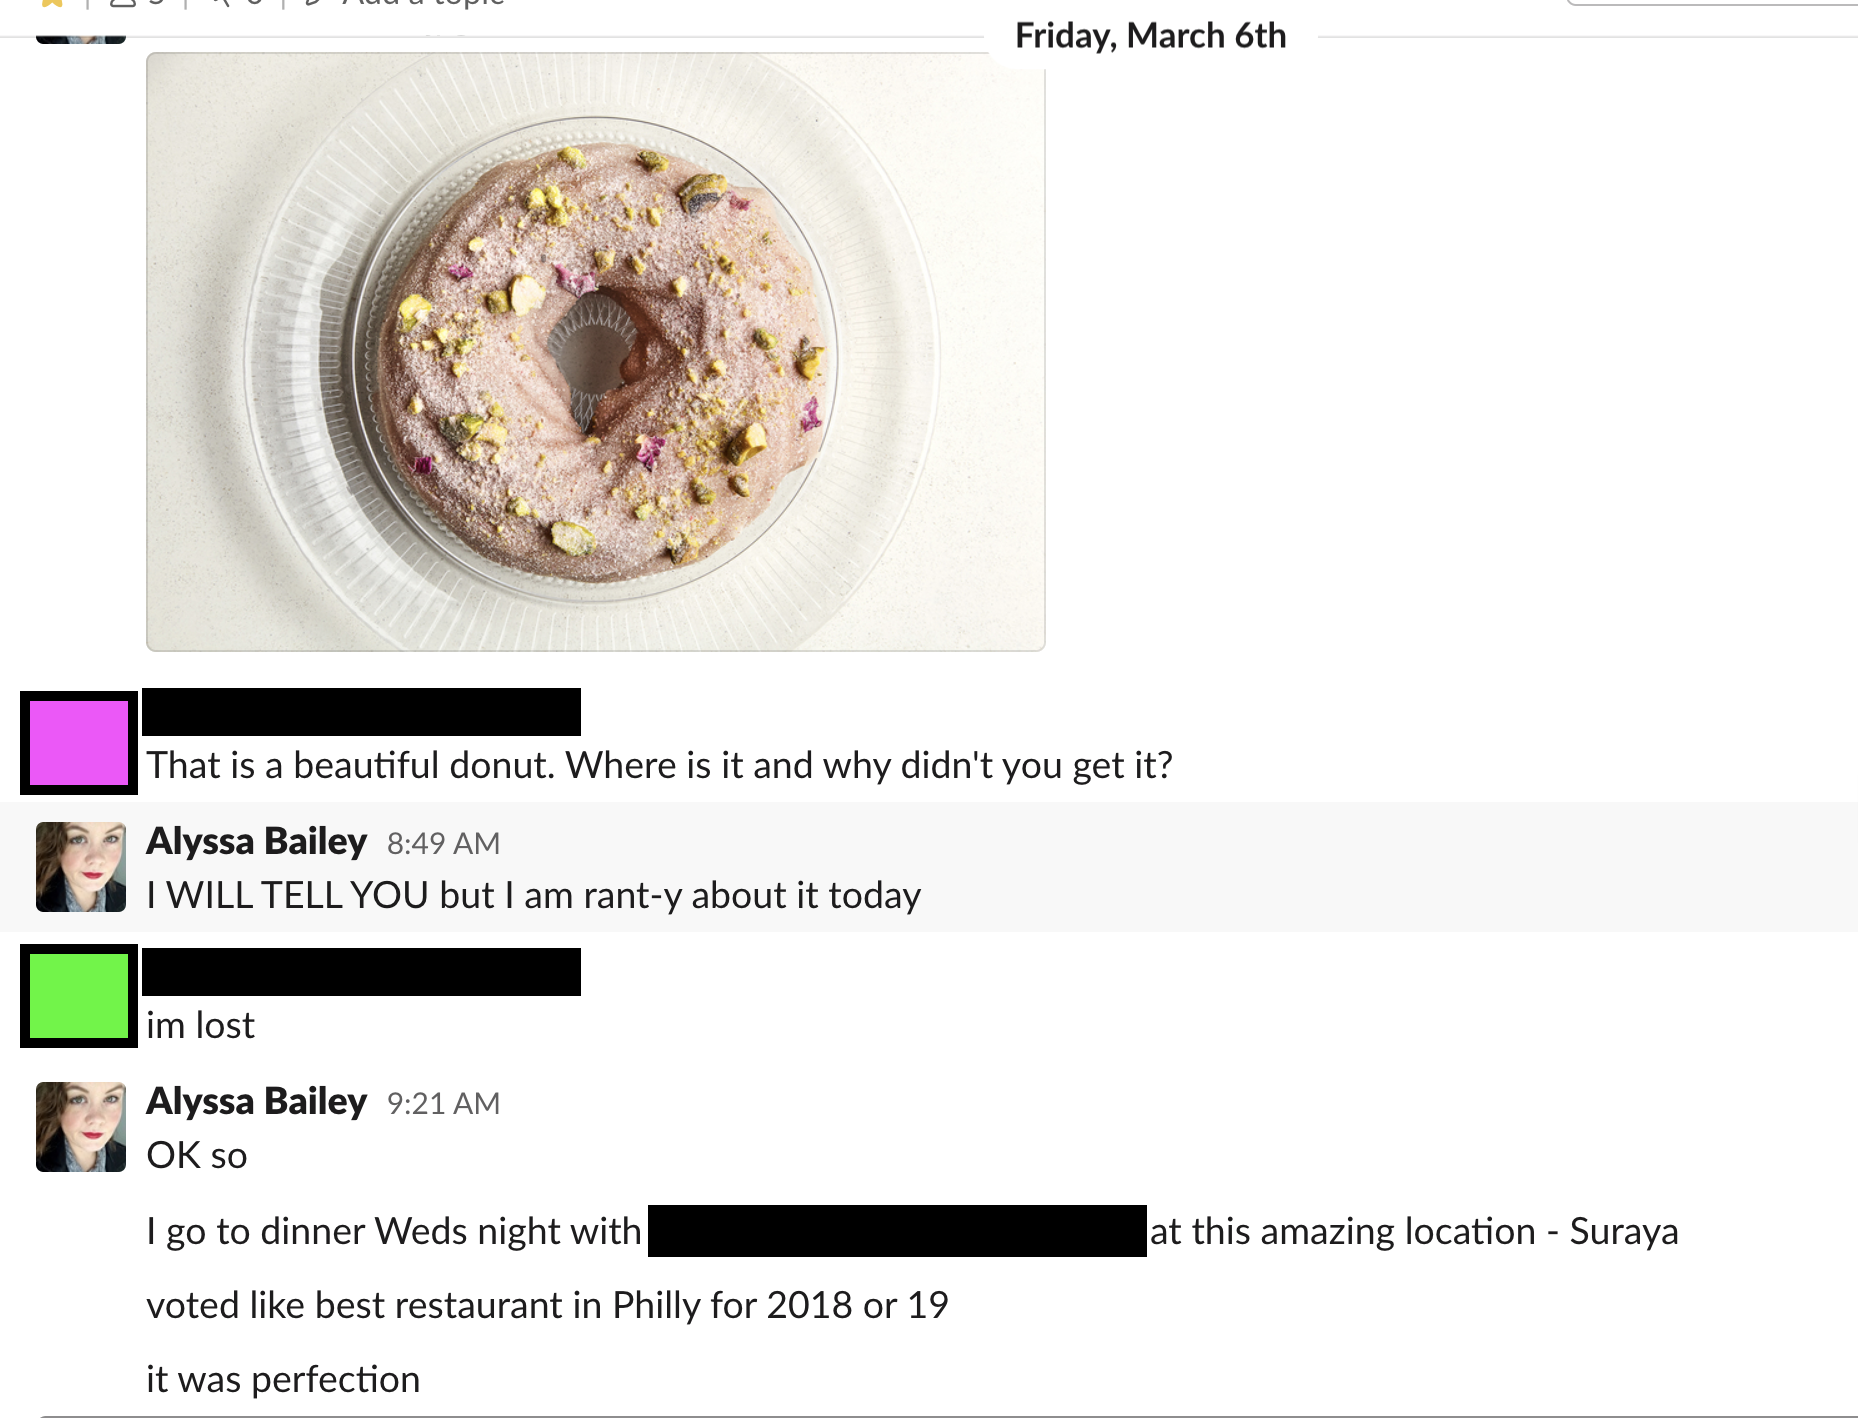Select the "it was perfection" message
Image resolution: width=1858 pixels, height=1418 pixels.
coord(283,1380)
